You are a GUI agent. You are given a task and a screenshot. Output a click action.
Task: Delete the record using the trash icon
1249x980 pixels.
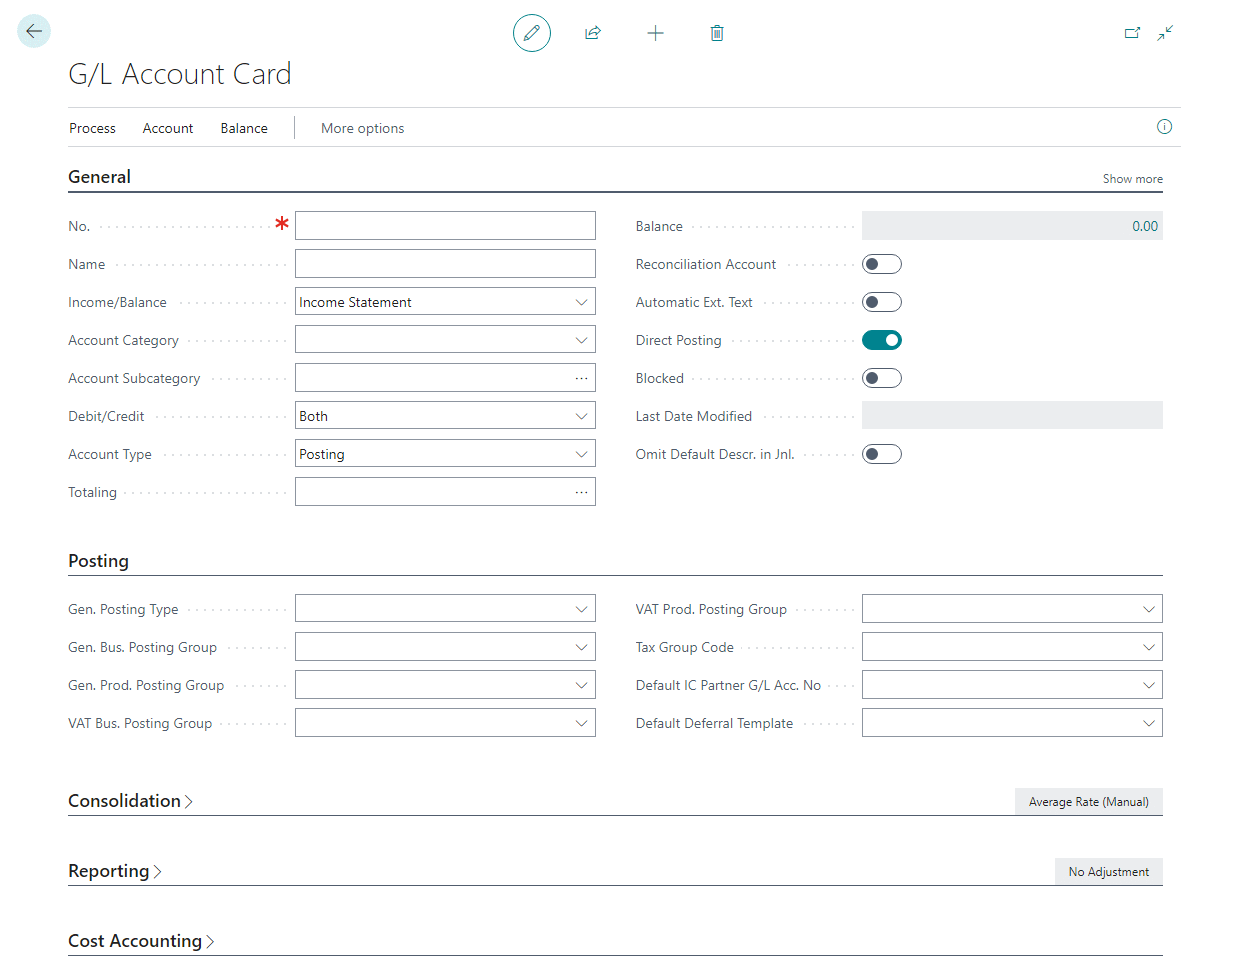pyautogui.click(x=716, y=32)
